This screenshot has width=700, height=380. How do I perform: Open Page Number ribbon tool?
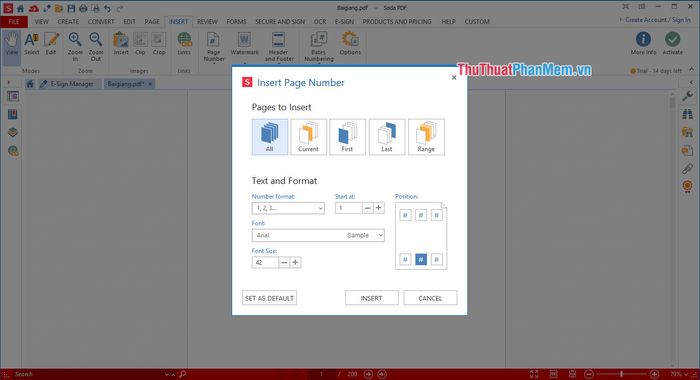214,47
